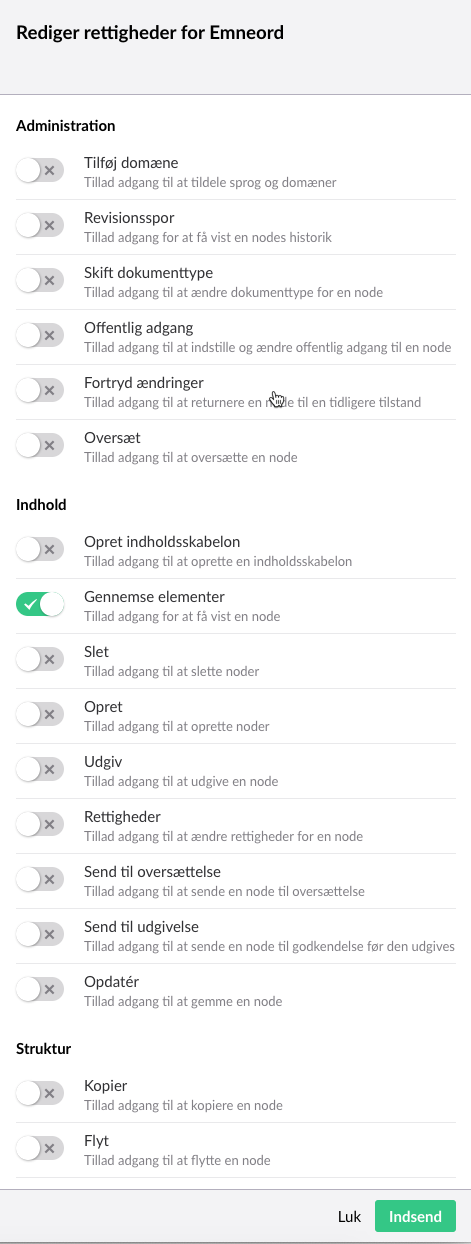This screenshot has height=1244, width=471.
Task: Enable Skift dokumenttype permission
Action: click(40, 281)
